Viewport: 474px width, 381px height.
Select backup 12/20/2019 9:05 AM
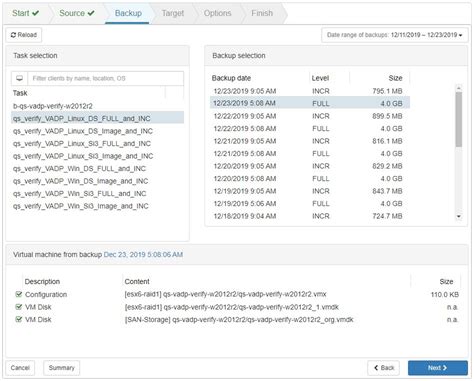click(x=310, y=166)
